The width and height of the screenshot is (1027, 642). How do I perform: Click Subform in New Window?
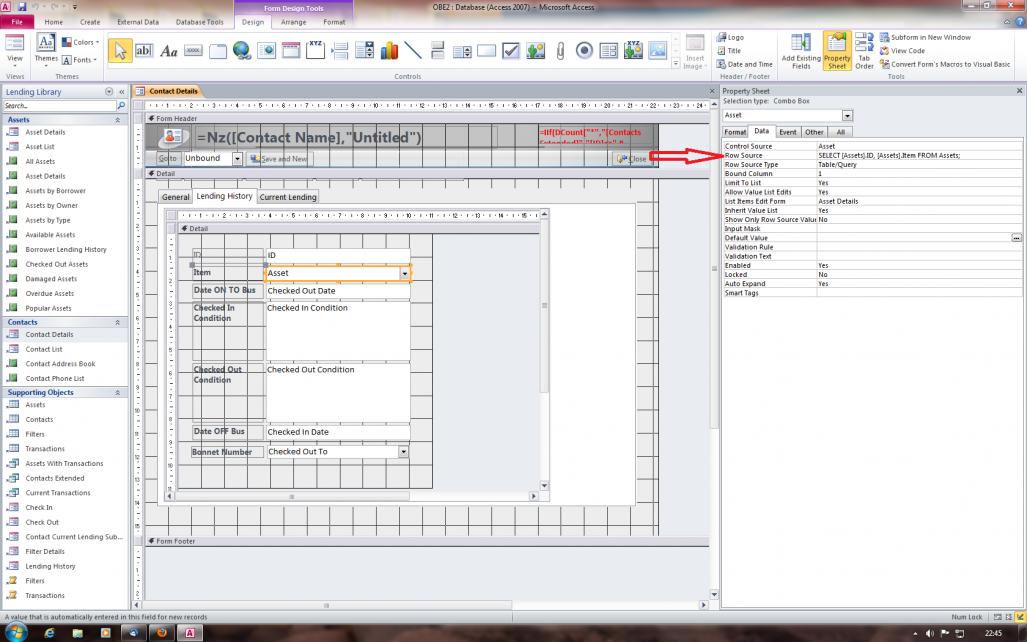(925, 37)
